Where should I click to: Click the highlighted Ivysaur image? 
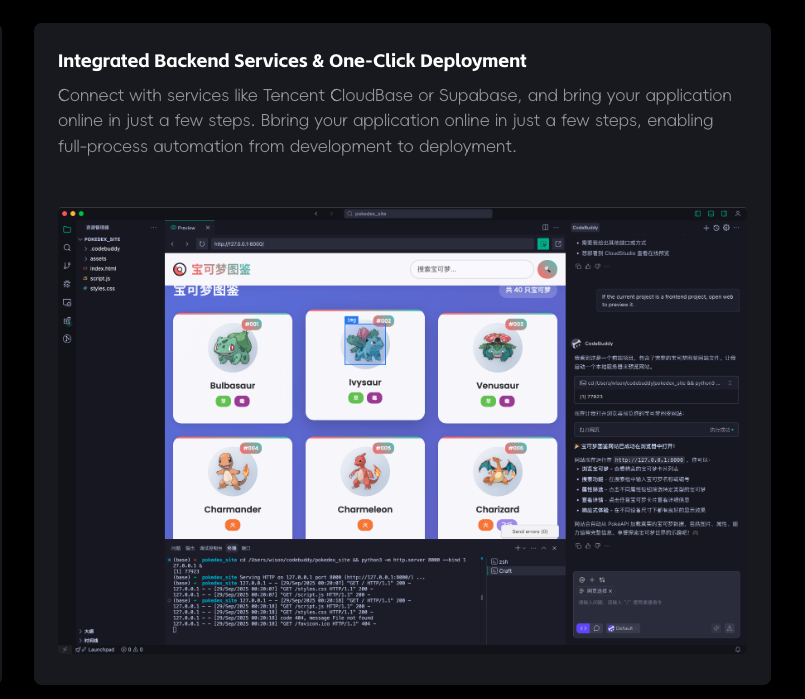(365, 344)
